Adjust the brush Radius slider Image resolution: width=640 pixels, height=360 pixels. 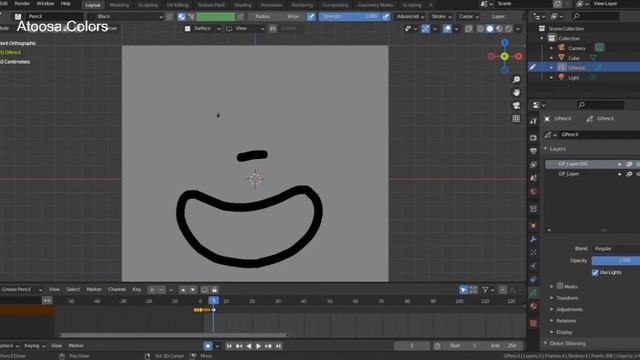point(276,16)
